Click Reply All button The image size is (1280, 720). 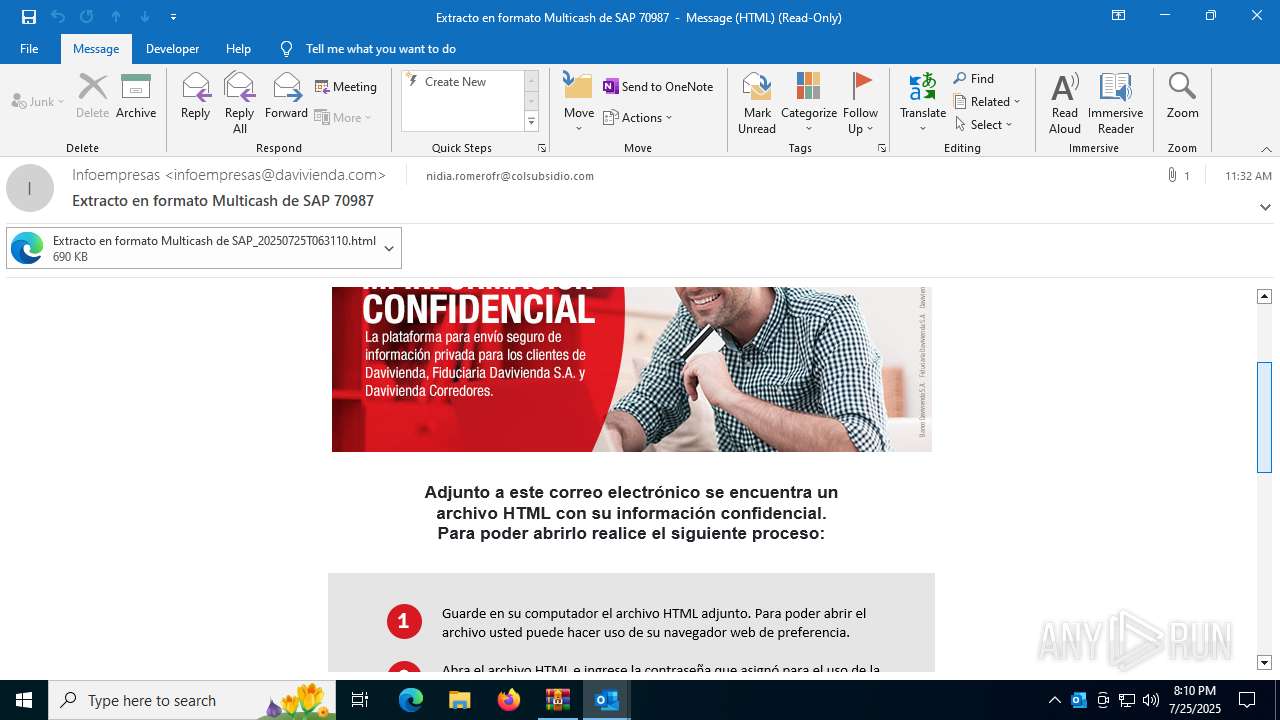[x=240, y=103]
